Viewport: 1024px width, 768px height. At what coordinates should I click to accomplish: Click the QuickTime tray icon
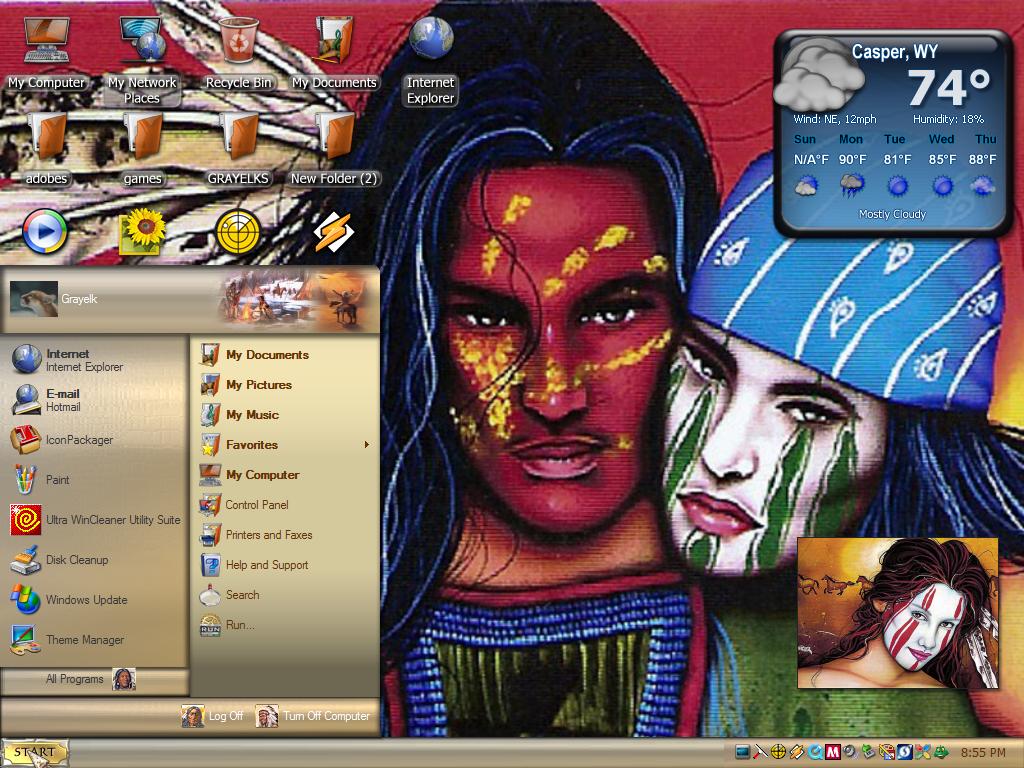click(x=815, y=752)
